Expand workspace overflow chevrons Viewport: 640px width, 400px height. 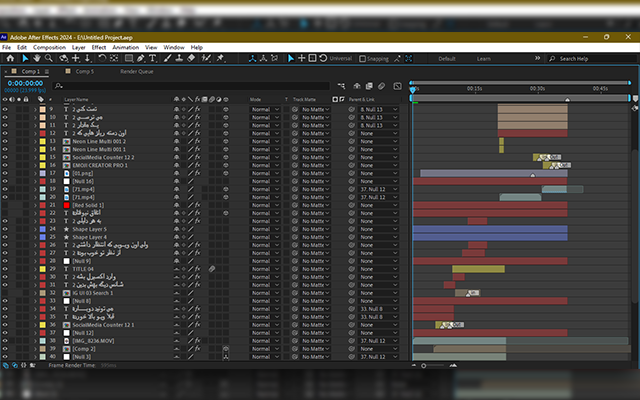tap(538, 58)
